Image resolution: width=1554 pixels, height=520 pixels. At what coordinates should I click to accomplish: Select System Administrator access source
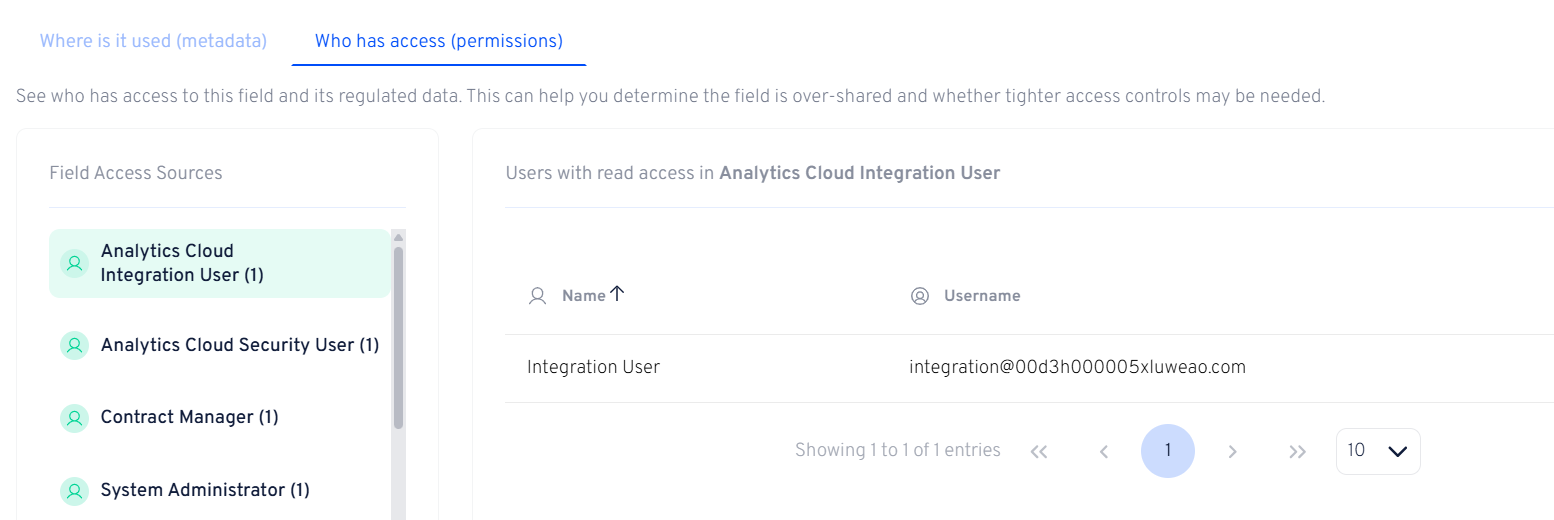[x=205, y=490]
